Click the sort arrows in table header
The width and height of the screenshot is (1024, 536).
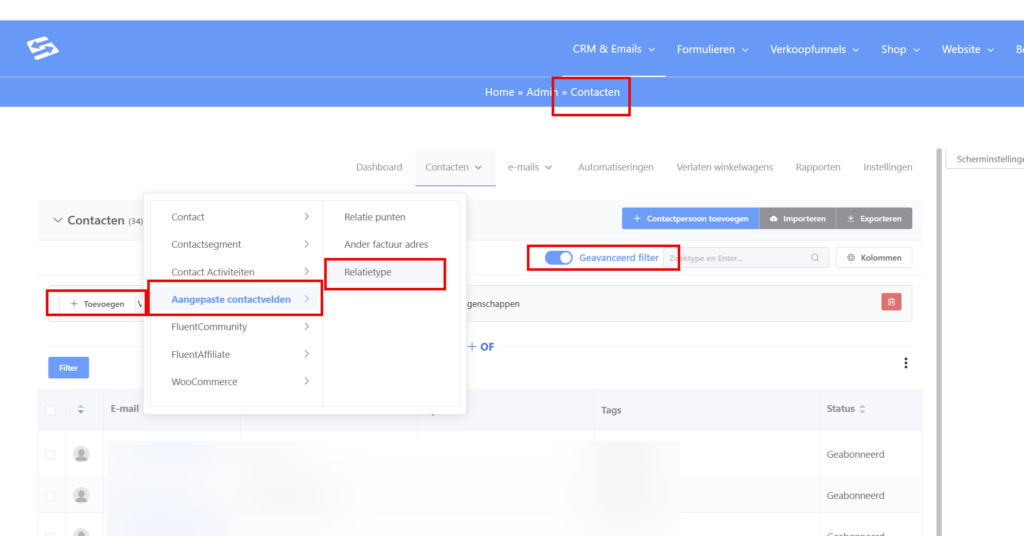point(81,410)
